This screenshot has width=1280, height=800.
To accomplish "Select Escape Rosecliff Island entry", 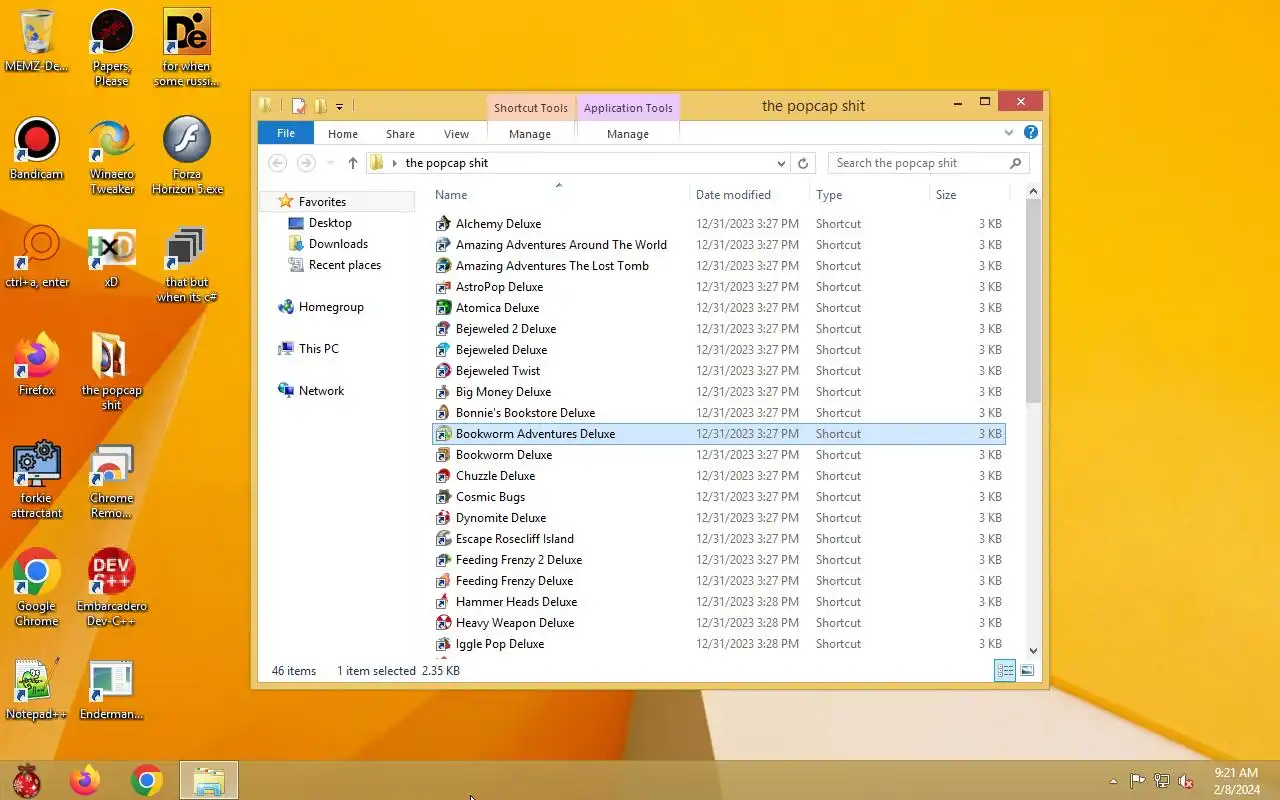I will (718, 539).
